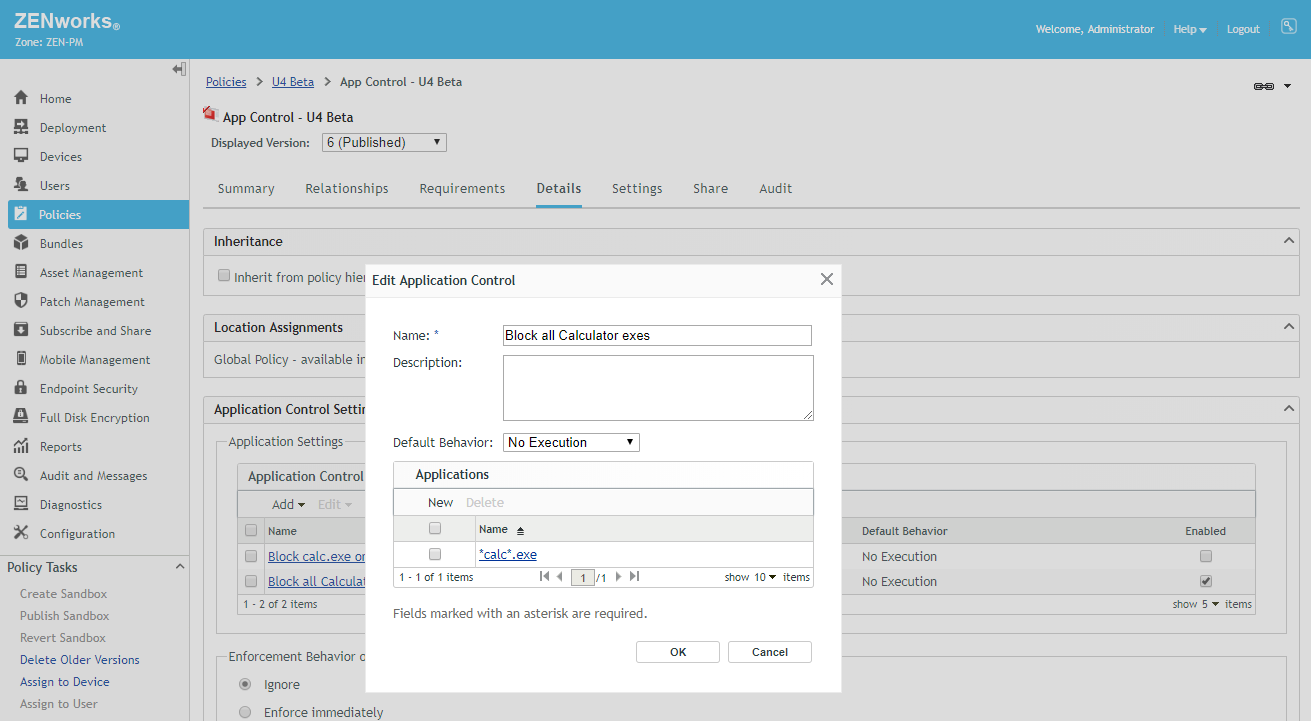The image size is (1311, 721).
Task: Check the Block all Calculator row checkbox
Action: (x=251, y=581)
